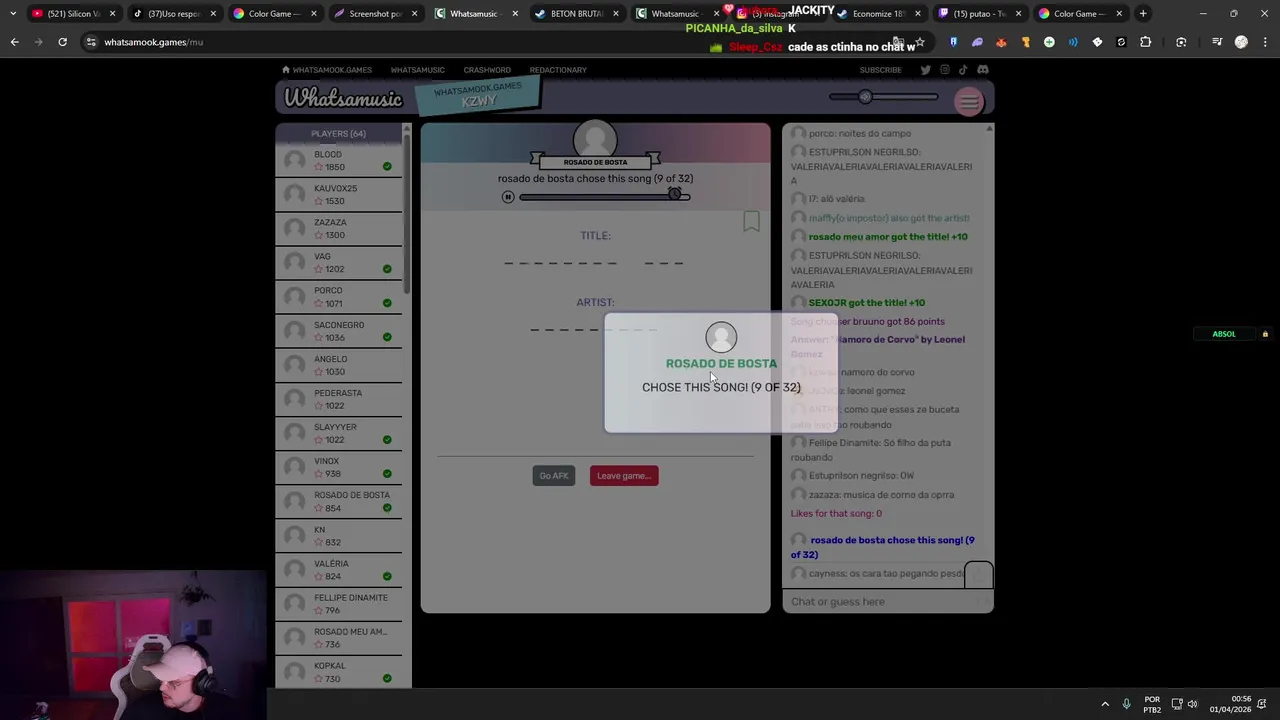Image resolution: width=1280 pixels, height=720 pixels.
Task: Open the volume icon in the system tray
Action: [1192, 704]
